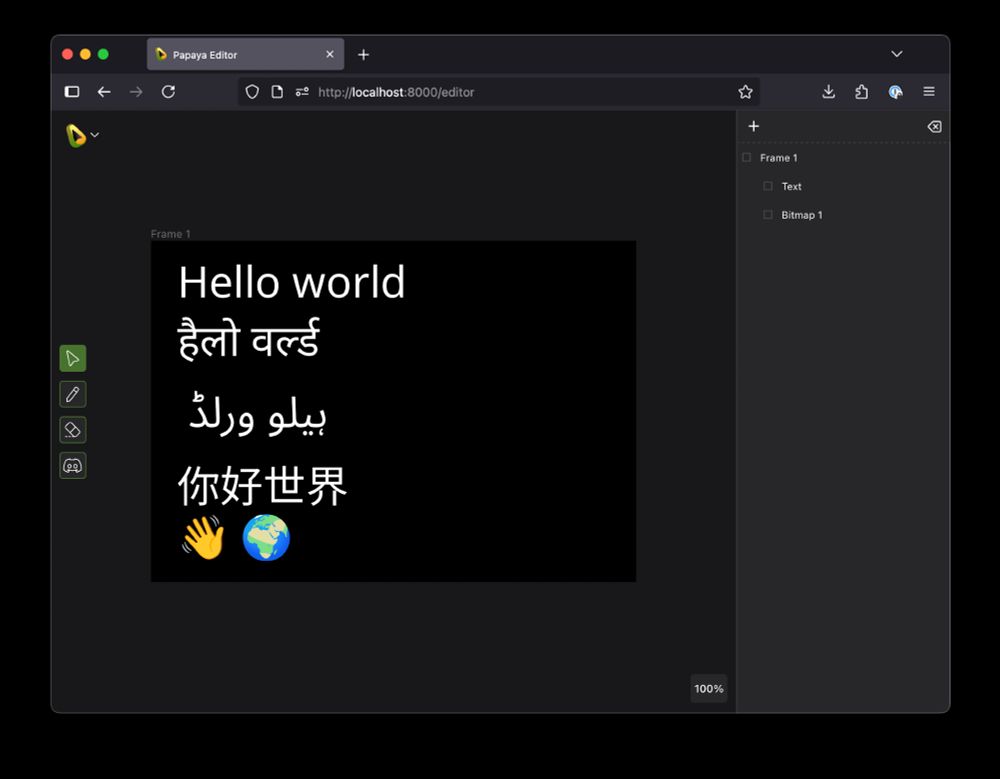Screen dimensions: 1000x779
Task: Toggle the browser sidebar
Action: pos(72,92)
